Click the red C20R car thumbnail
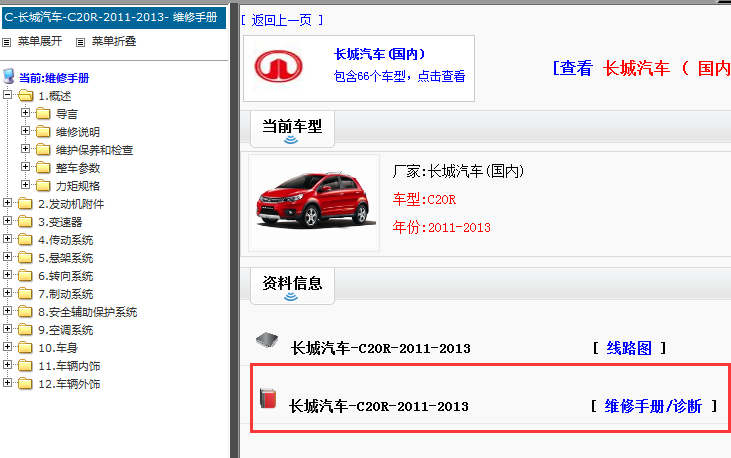This screenshot has width=731, height=458. click(315, 203)
